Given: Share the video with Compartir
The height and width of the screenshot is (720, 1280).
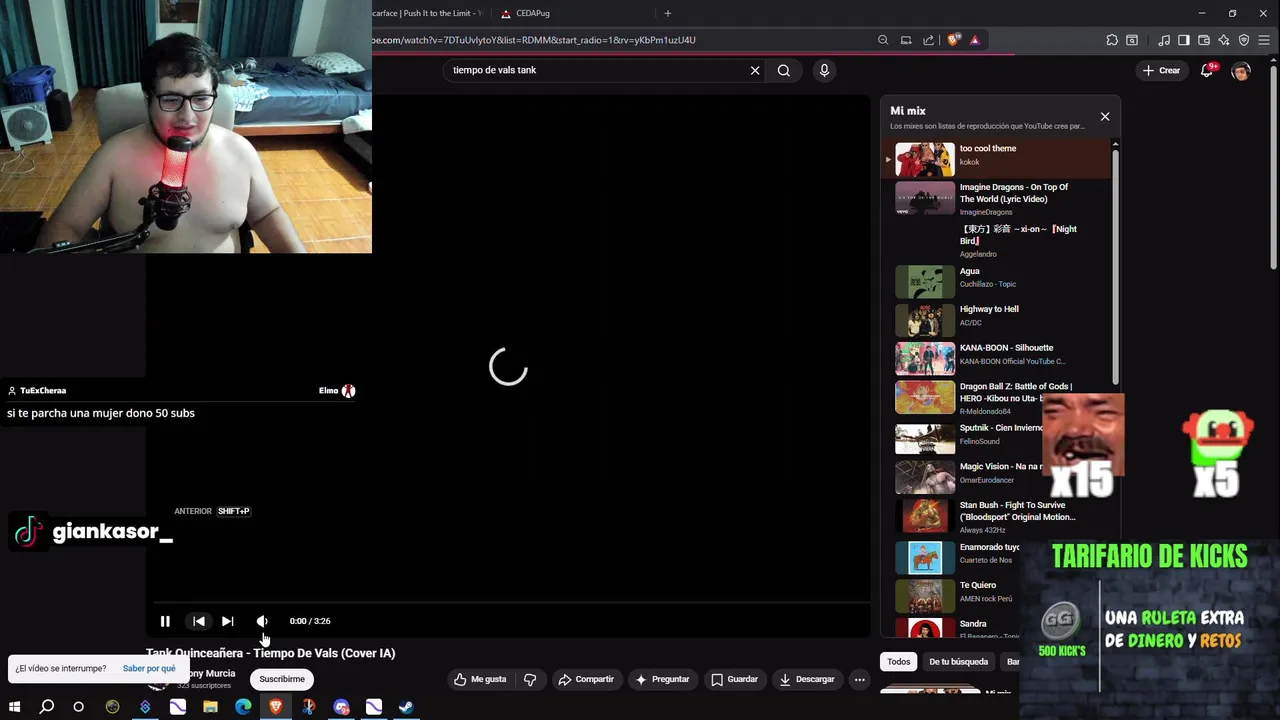Looking at the screenshot, I should [x=586, y=679].
